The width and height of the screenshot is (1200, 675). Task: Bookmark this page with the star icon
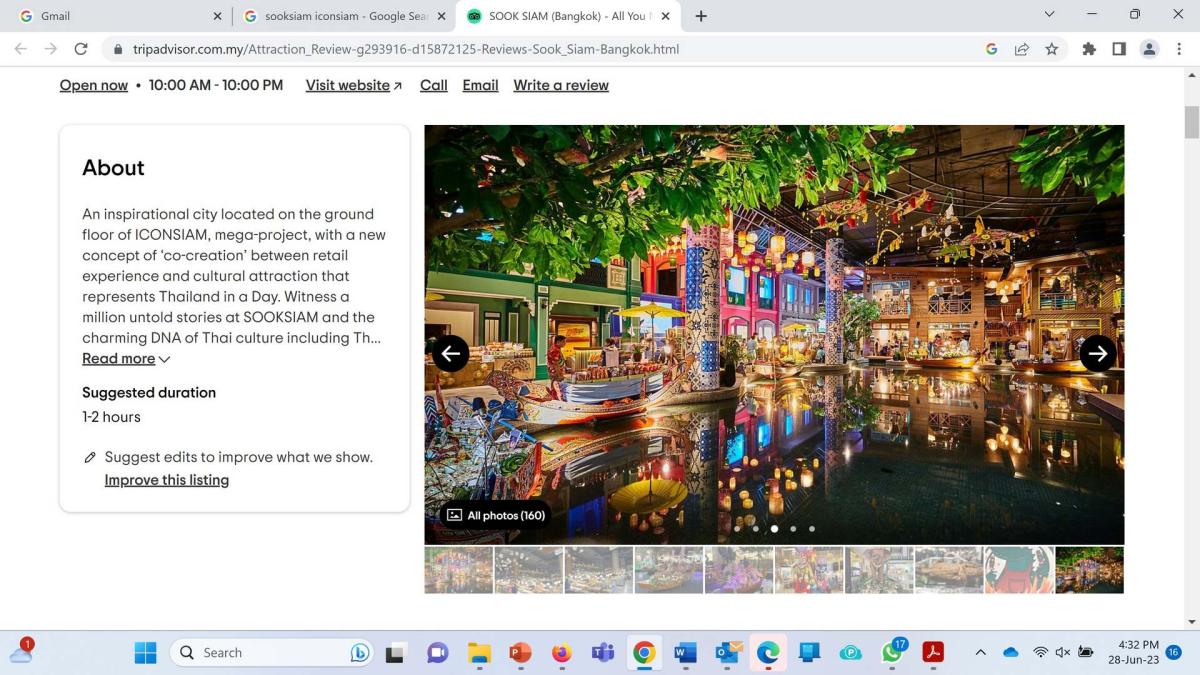[x=1051, y=49]
